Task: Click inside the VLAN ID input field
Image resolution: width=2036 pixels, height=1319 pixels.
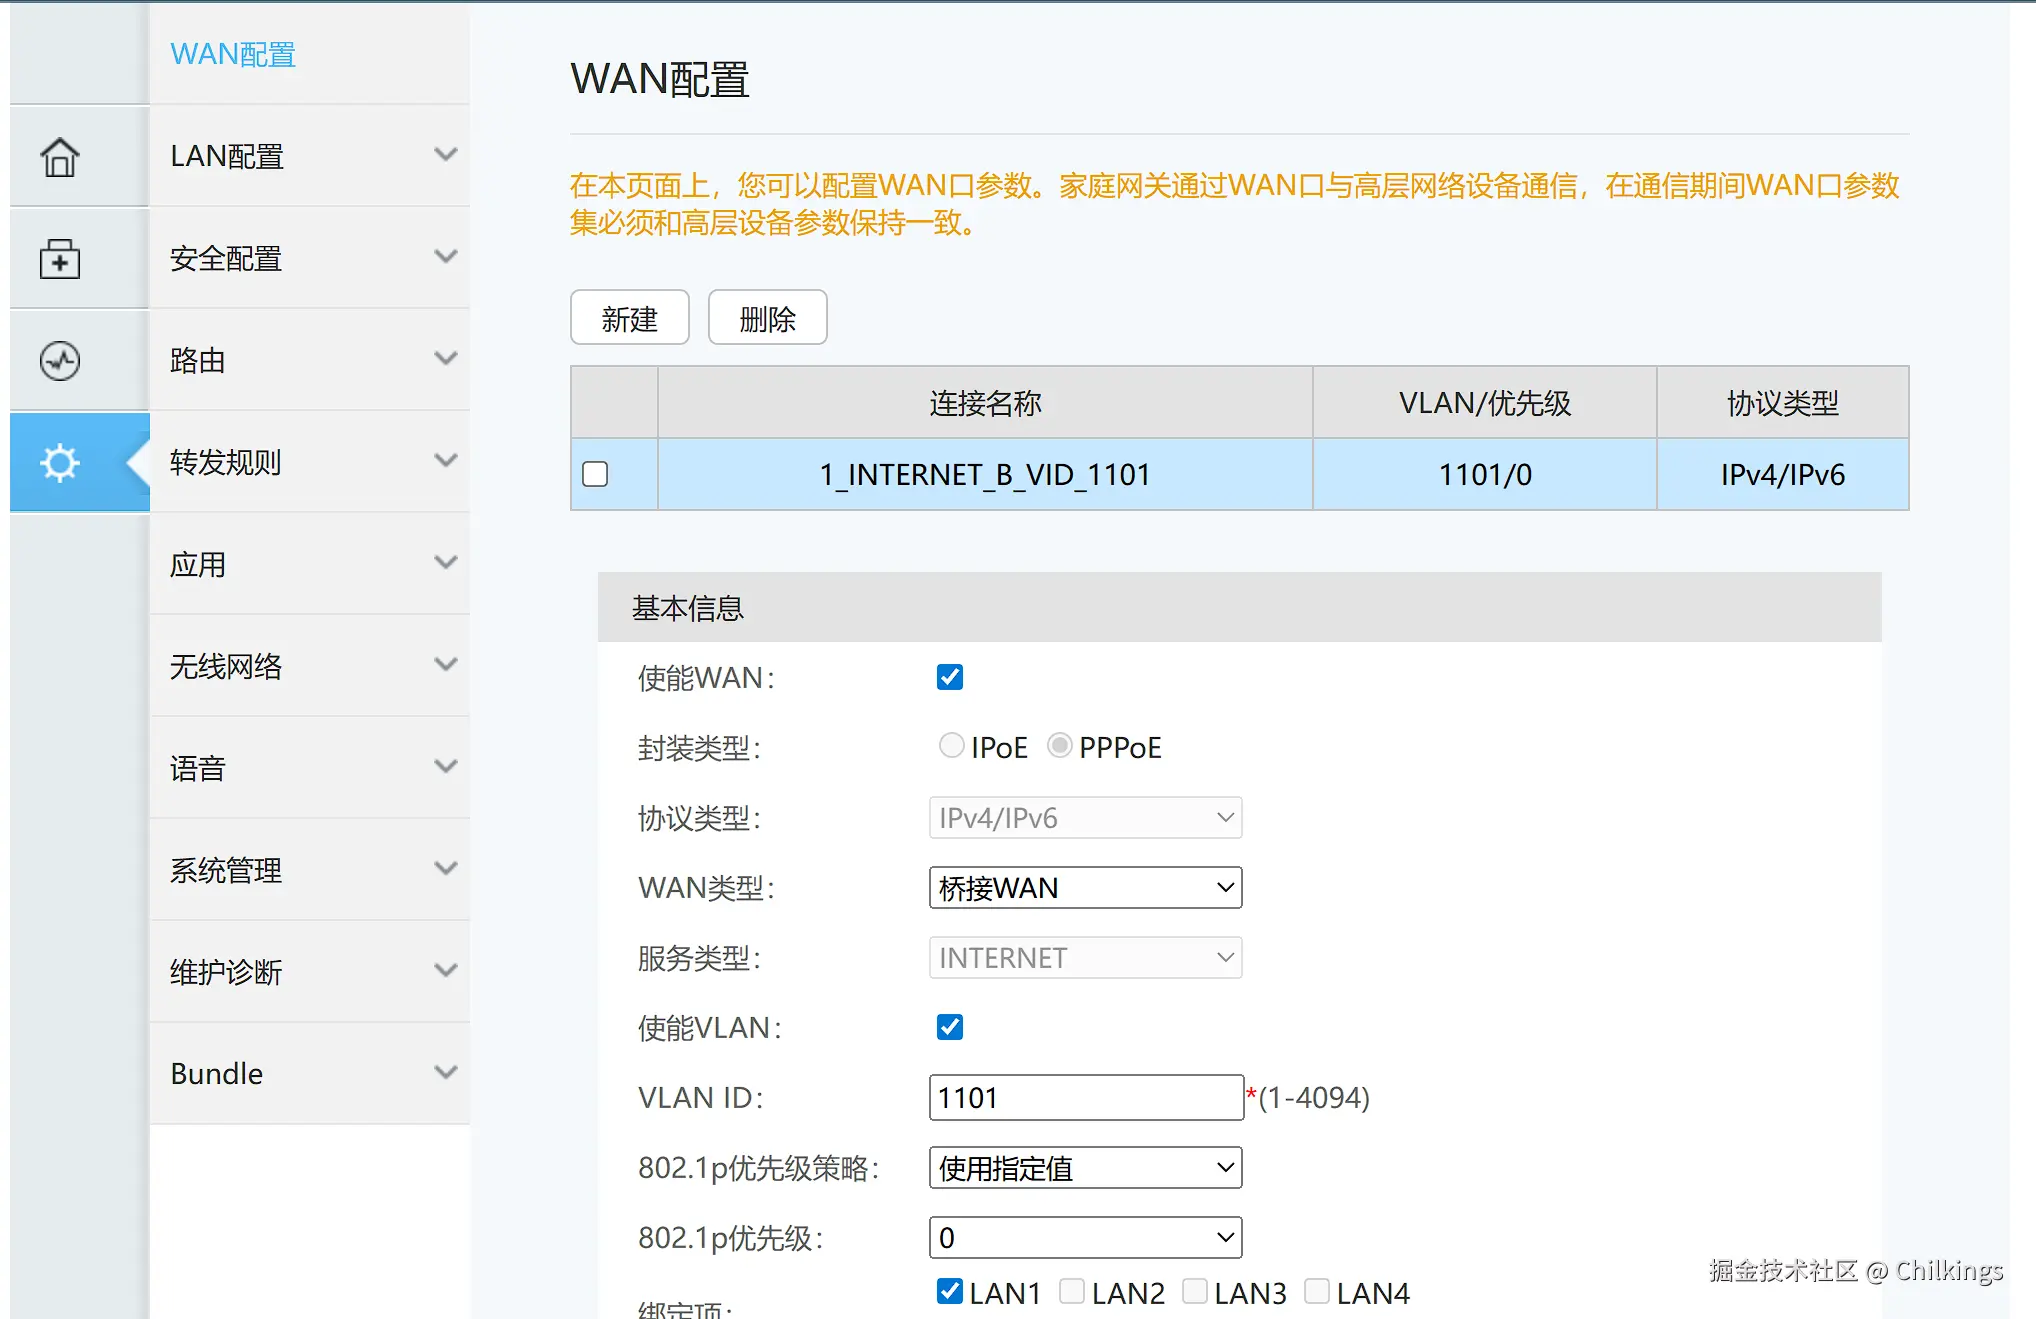Action: (1085, 1097)
